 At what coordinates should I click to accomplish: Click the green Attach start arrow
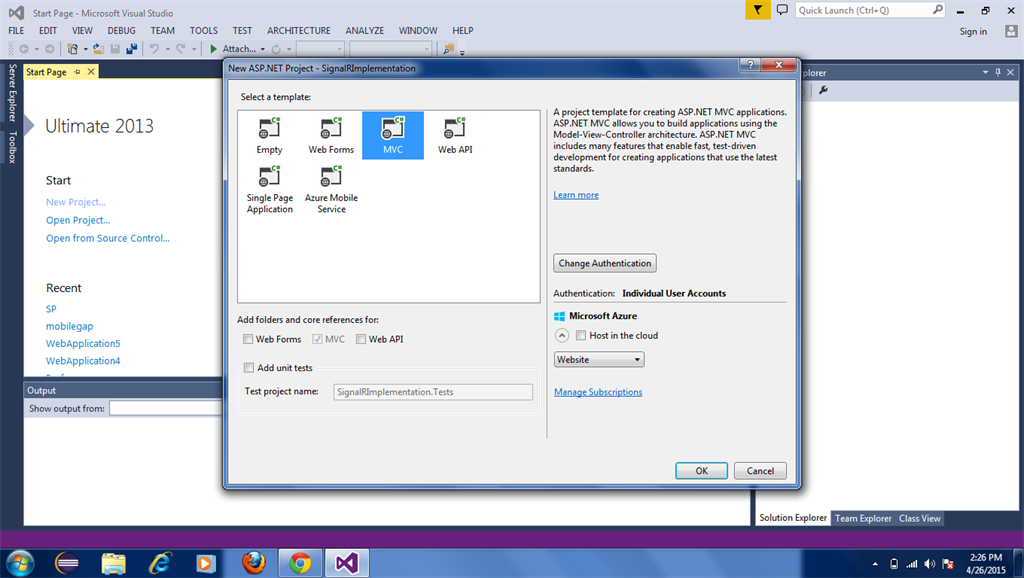pos(213,49)
